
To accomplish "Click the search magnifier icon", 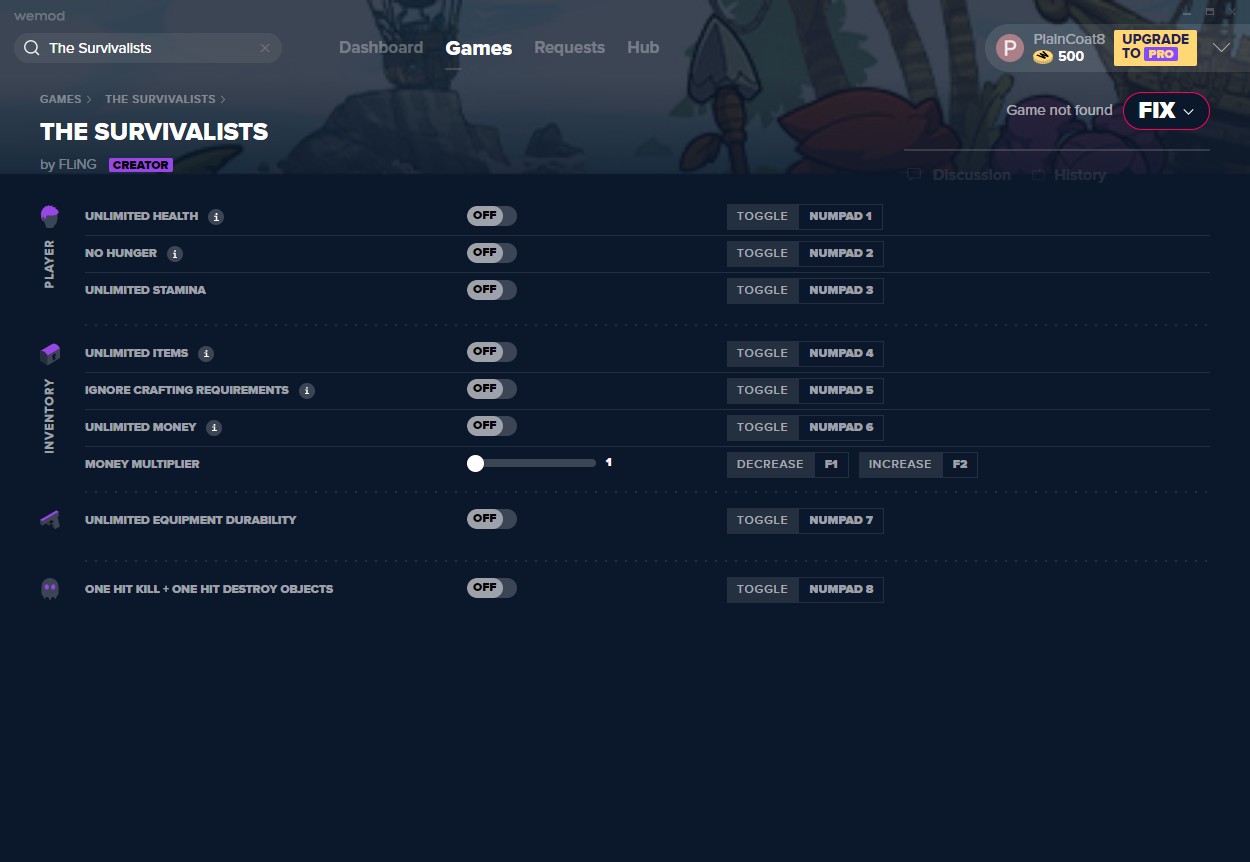I will (x=31, y=48).
